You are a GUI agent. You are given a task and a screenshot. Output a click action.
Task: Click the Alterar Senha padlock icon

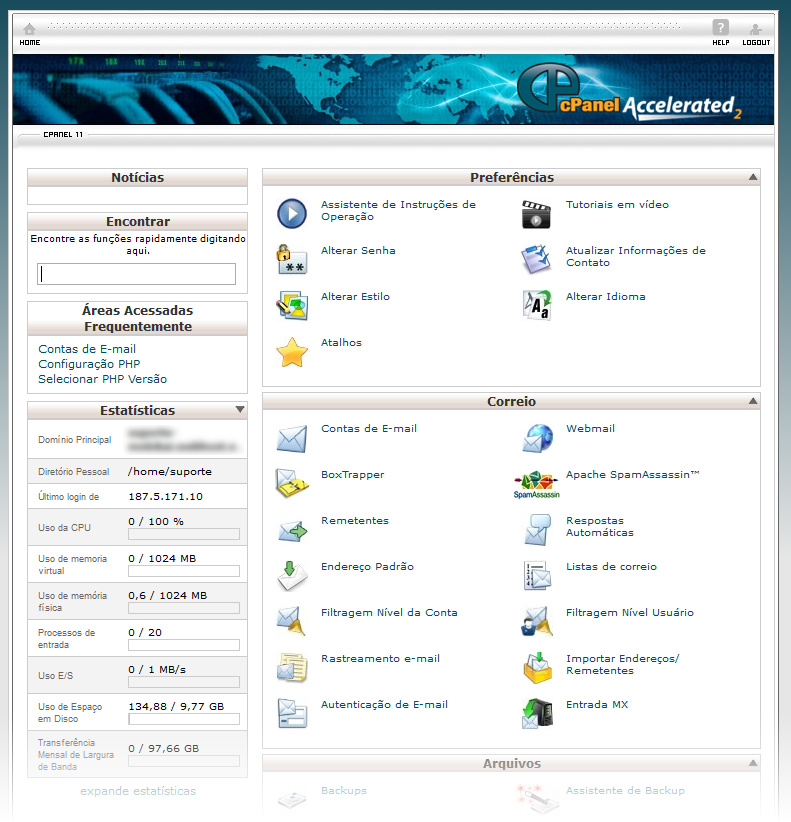tap(291, 259)
